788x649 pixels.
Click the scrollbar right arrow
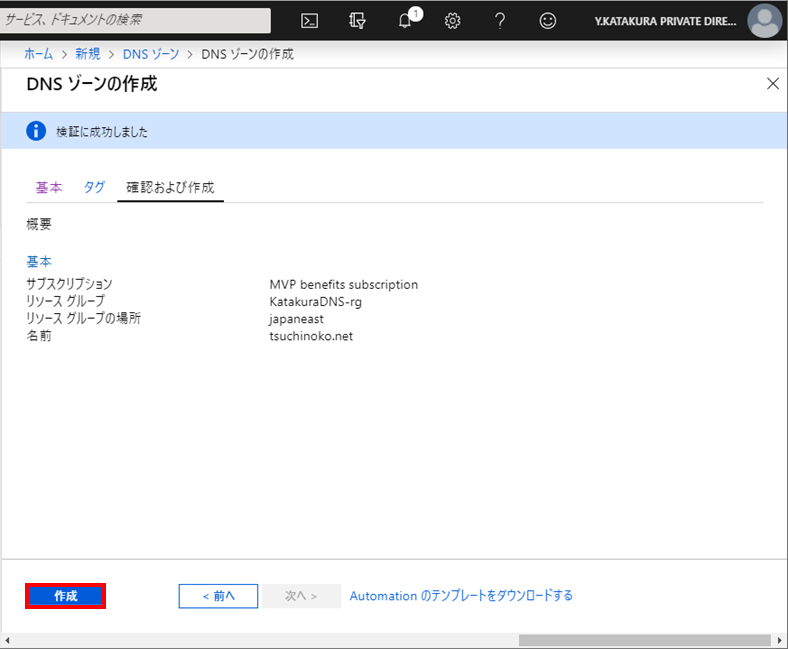pos(779,640)
